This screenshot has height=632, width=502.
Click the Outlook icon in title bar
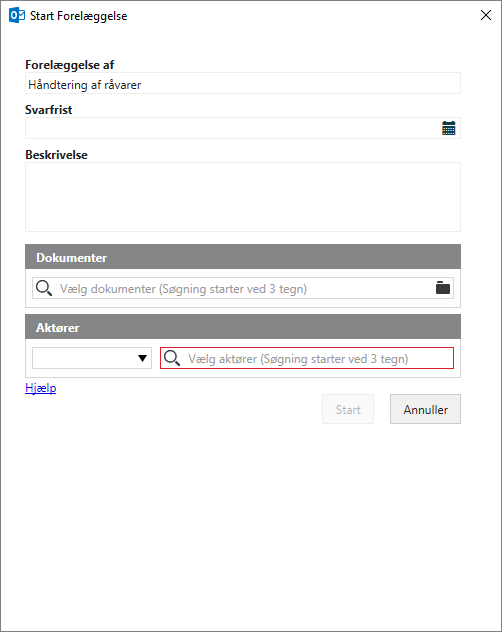[x=17, y=15]
